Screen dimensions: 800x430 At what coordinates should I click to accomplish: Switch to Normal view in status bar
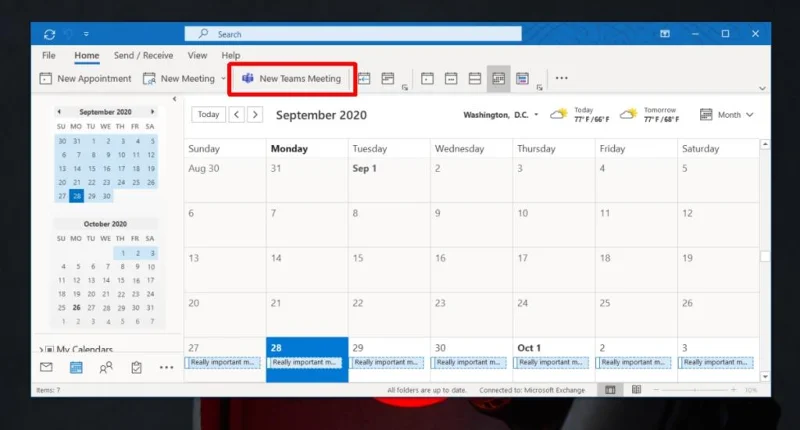610,390
